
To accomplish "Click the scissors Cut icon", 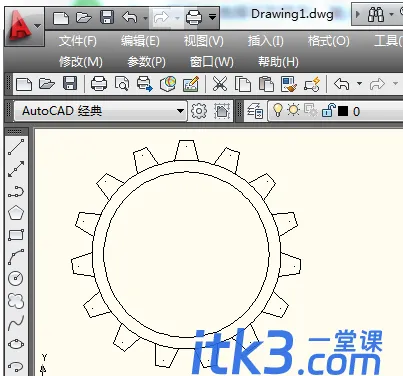I will tap(220, 84).
